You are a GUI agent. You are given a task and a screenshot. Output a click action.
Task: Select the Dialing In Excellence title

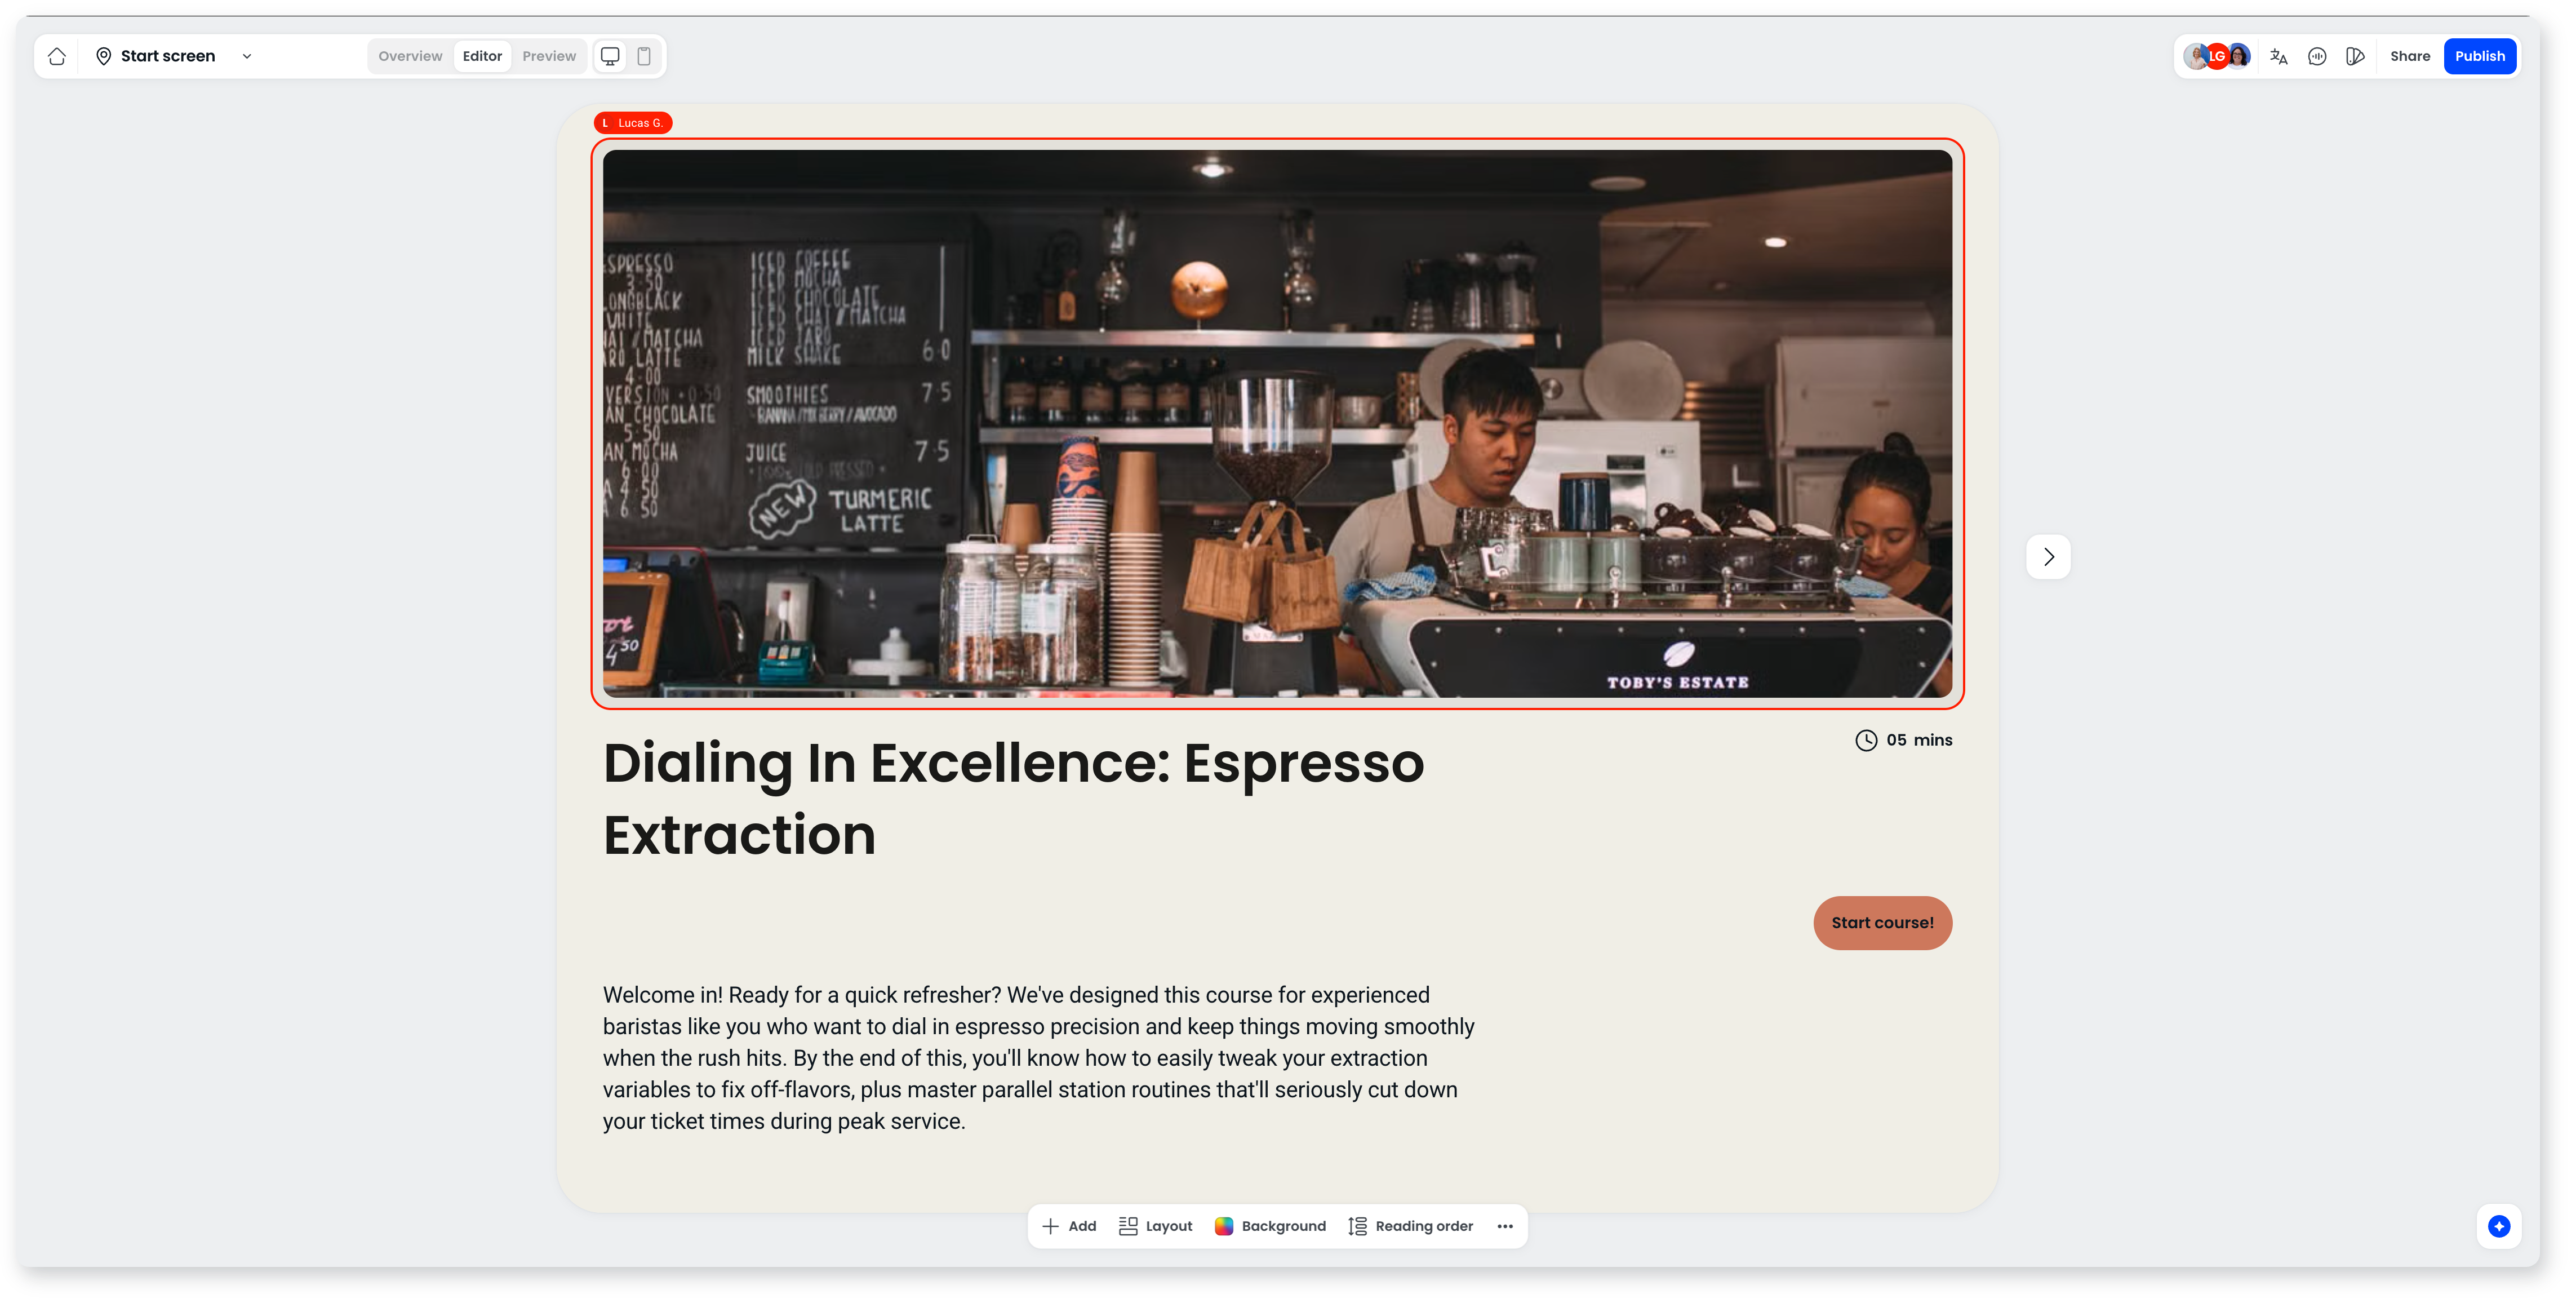coord(1013,798)
